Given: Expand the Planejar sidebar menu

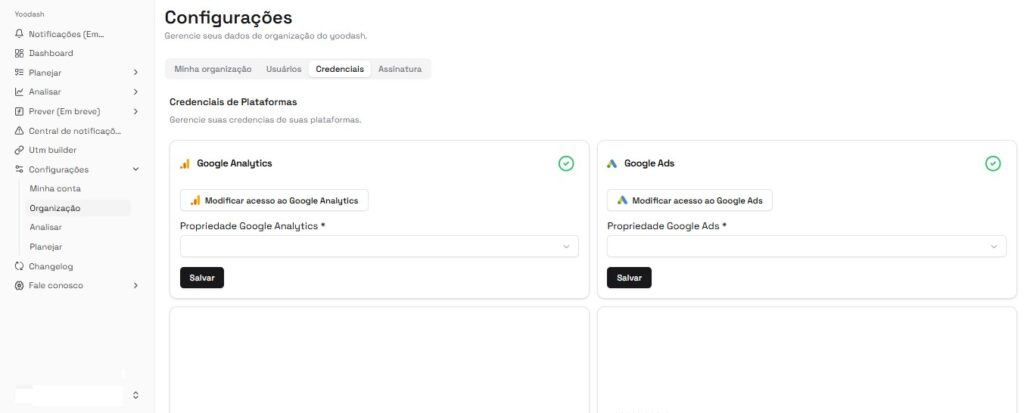Looking at the screenshot, I should click(135, 73).
